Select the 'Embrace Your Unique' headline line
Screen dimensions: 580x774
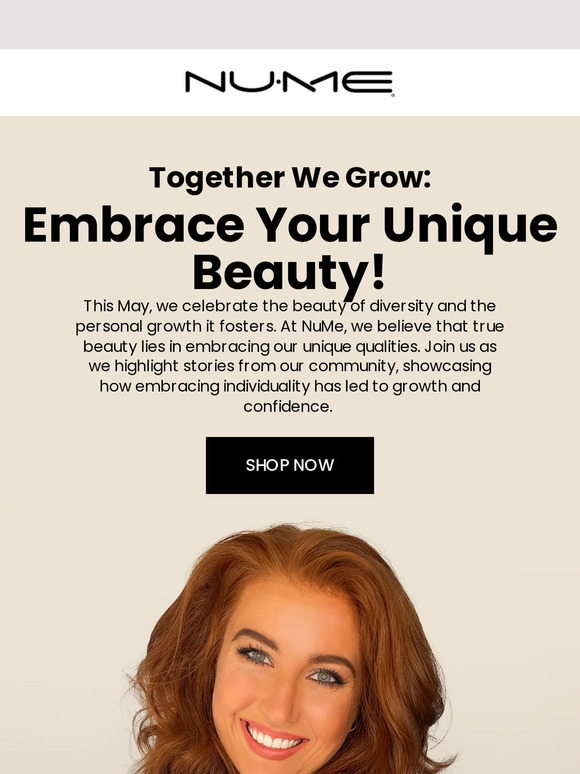point(290,226)
